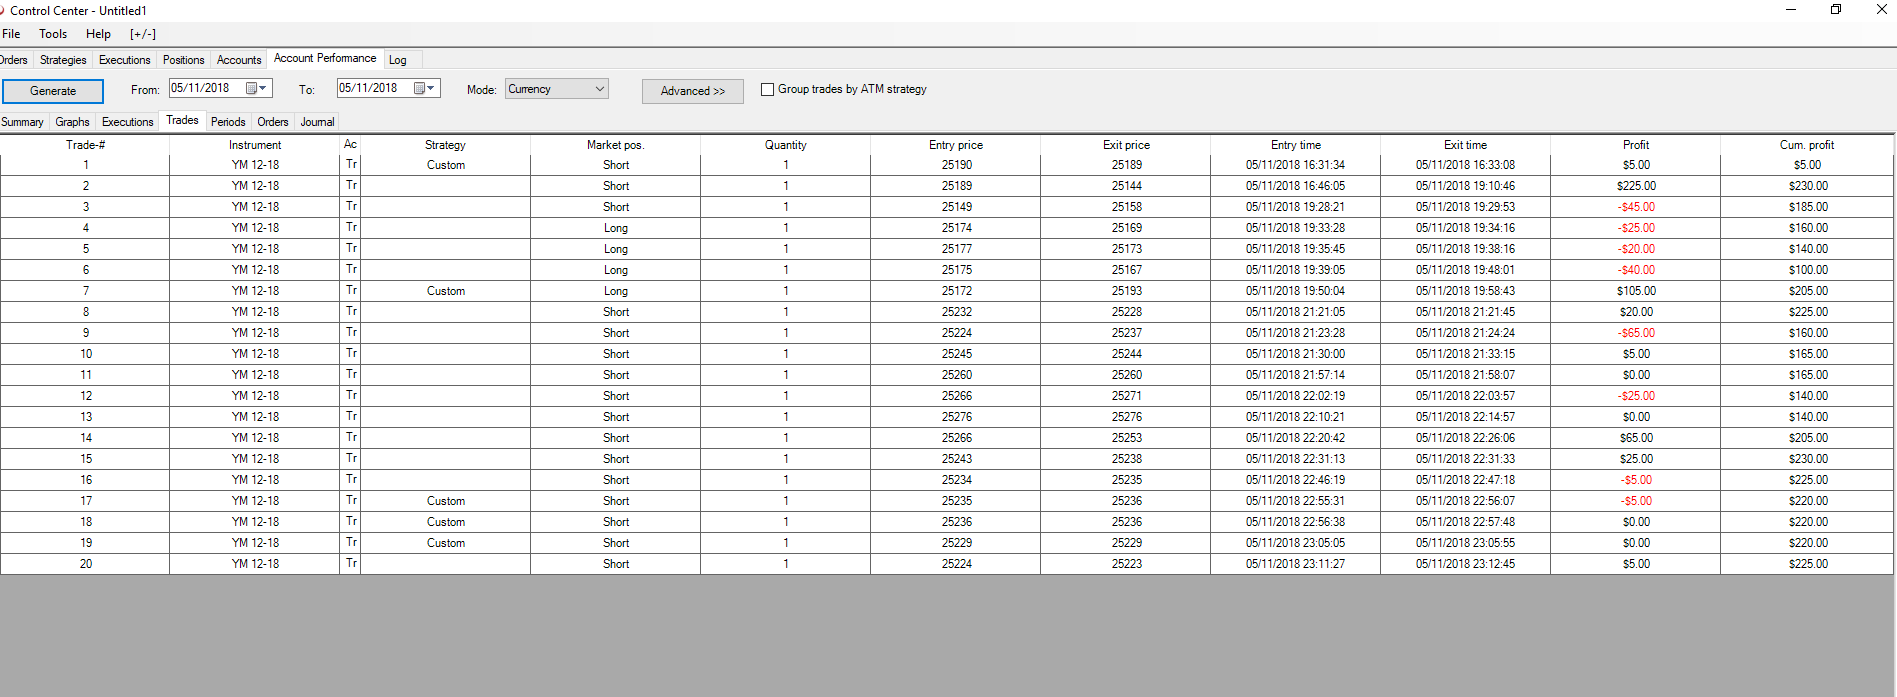1897x697 pixels.
Task: Open the Tools menu
Action: tap(53, 34)
